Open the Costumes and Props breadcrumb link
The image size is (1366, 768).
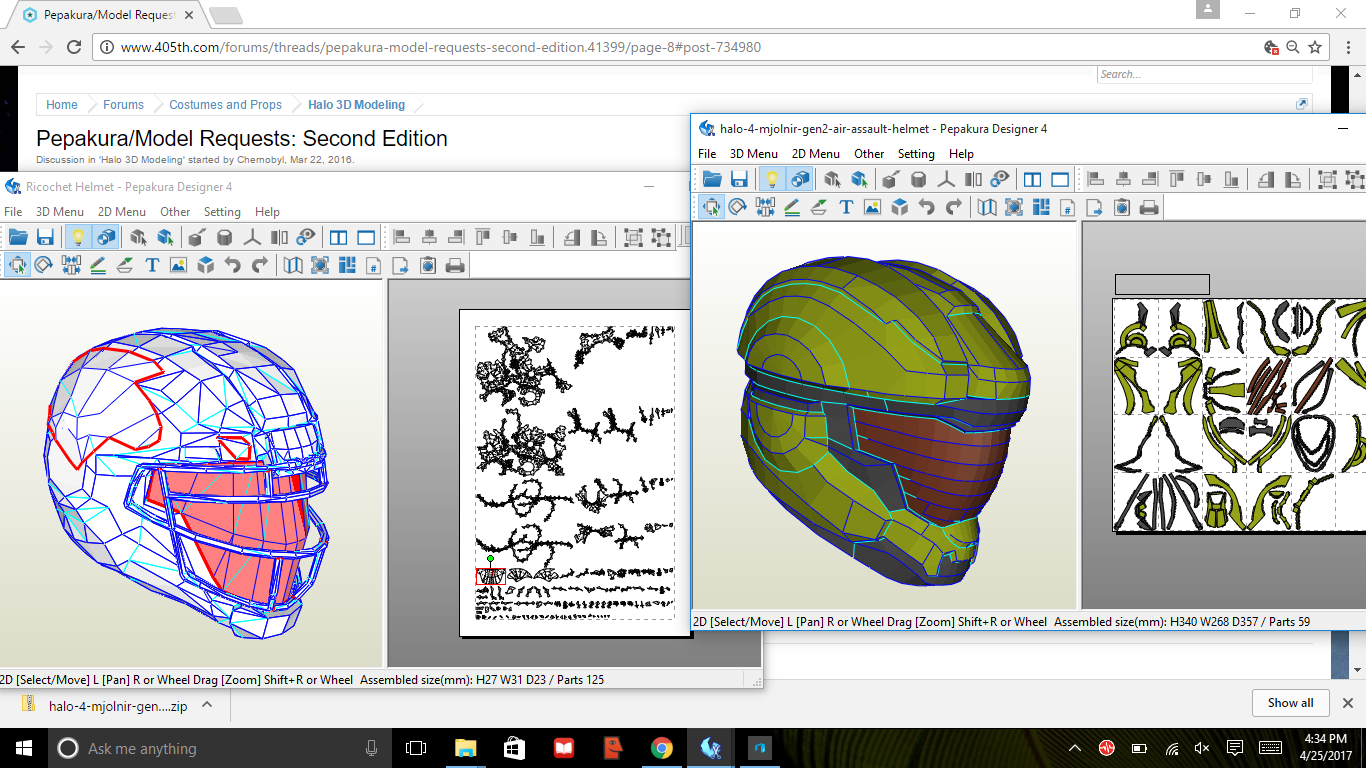225,105
